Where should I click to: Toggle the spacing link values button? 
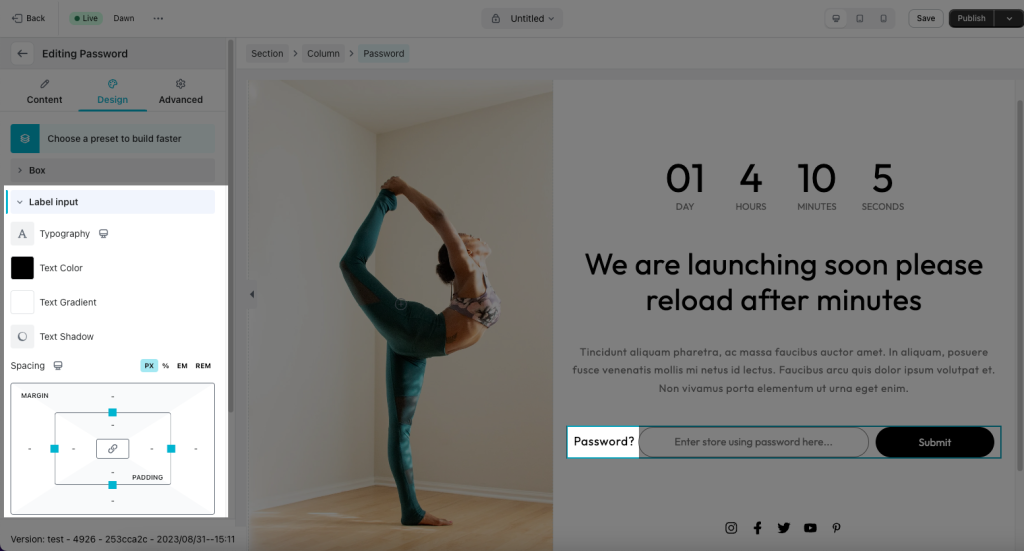112,449
